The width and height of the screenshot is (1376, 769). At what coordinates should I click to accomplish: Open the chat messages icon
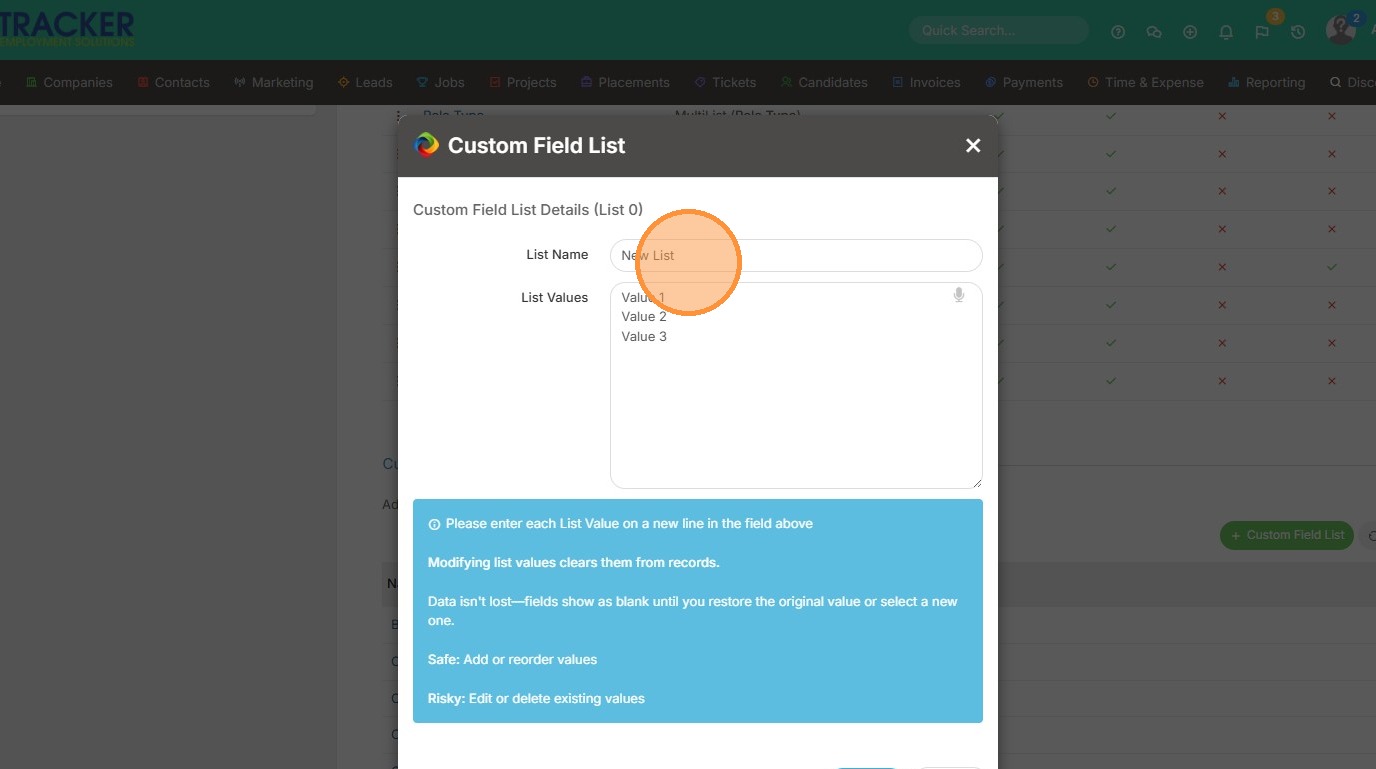(1154, 32)
